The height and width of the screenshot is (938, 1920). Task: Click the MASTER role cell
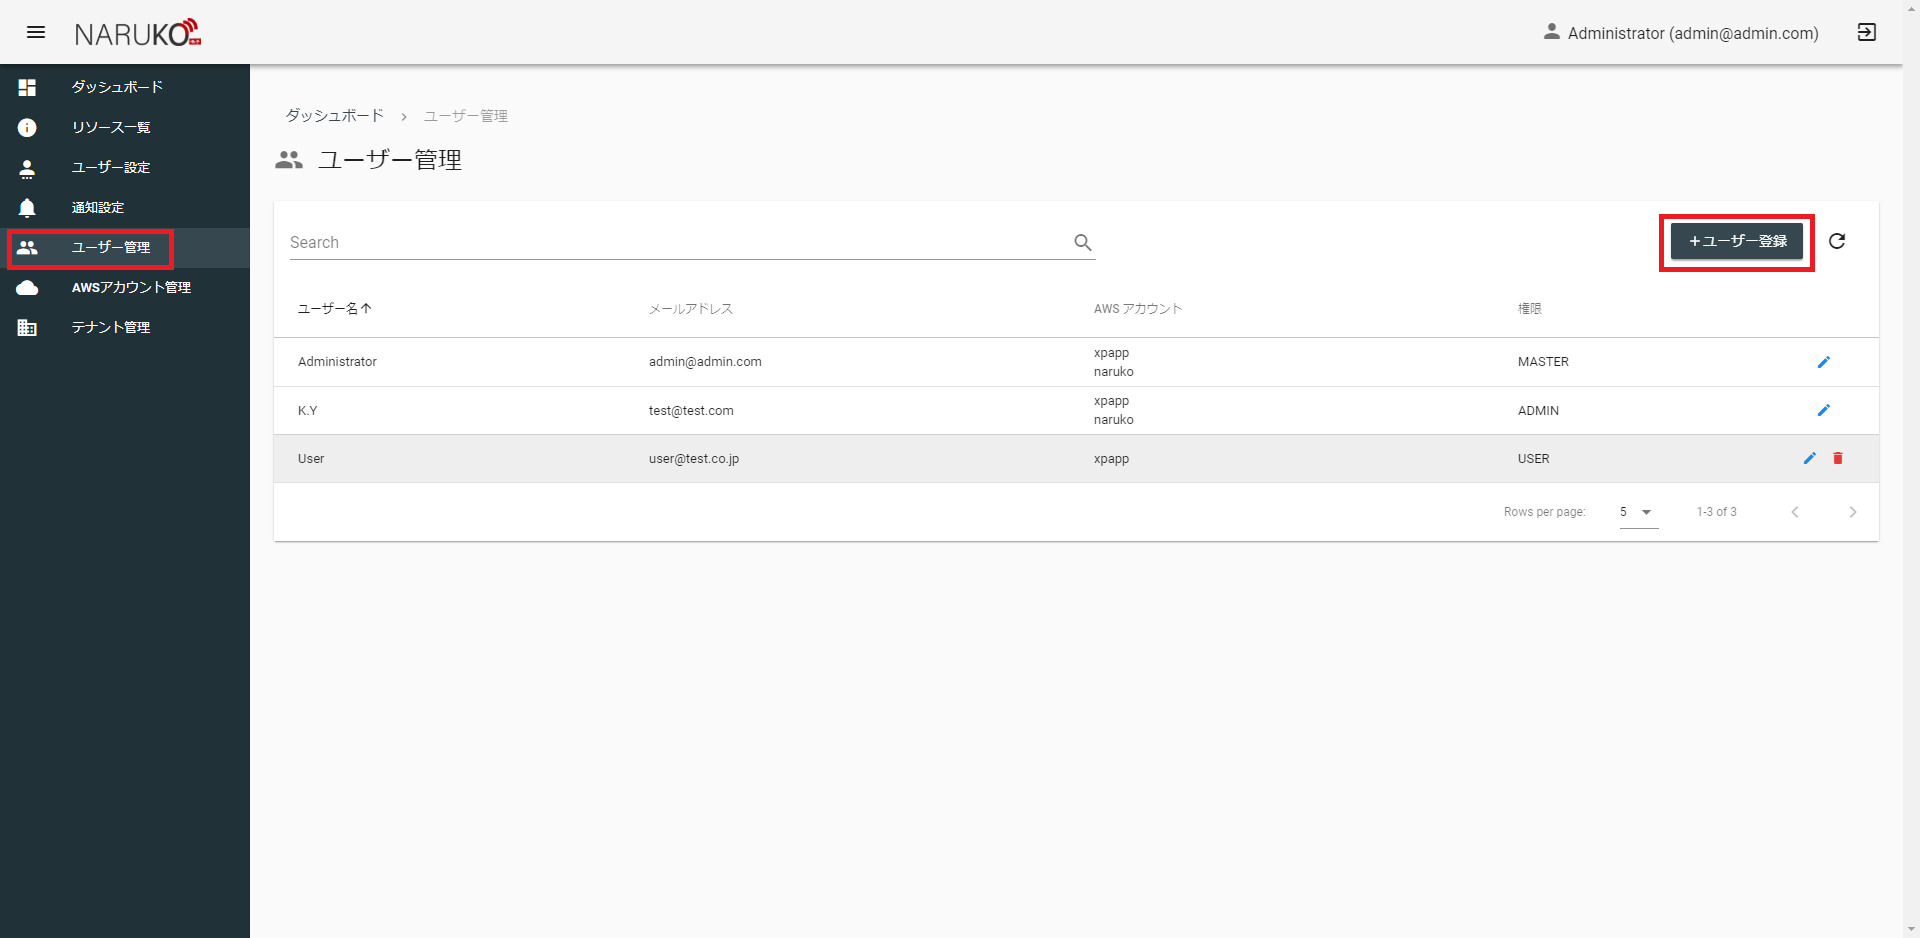tap(1543, 362)
